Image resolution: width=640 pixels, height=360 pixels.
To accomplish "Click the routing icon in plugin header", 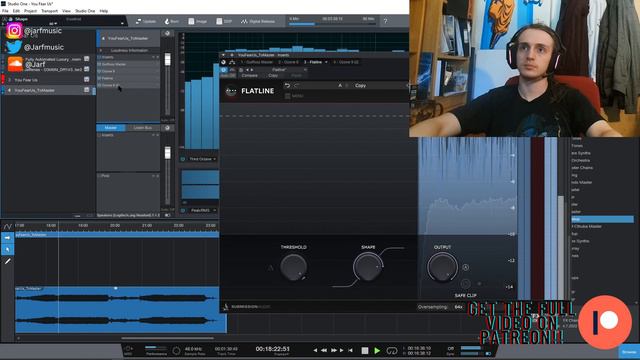I will 232,62.
